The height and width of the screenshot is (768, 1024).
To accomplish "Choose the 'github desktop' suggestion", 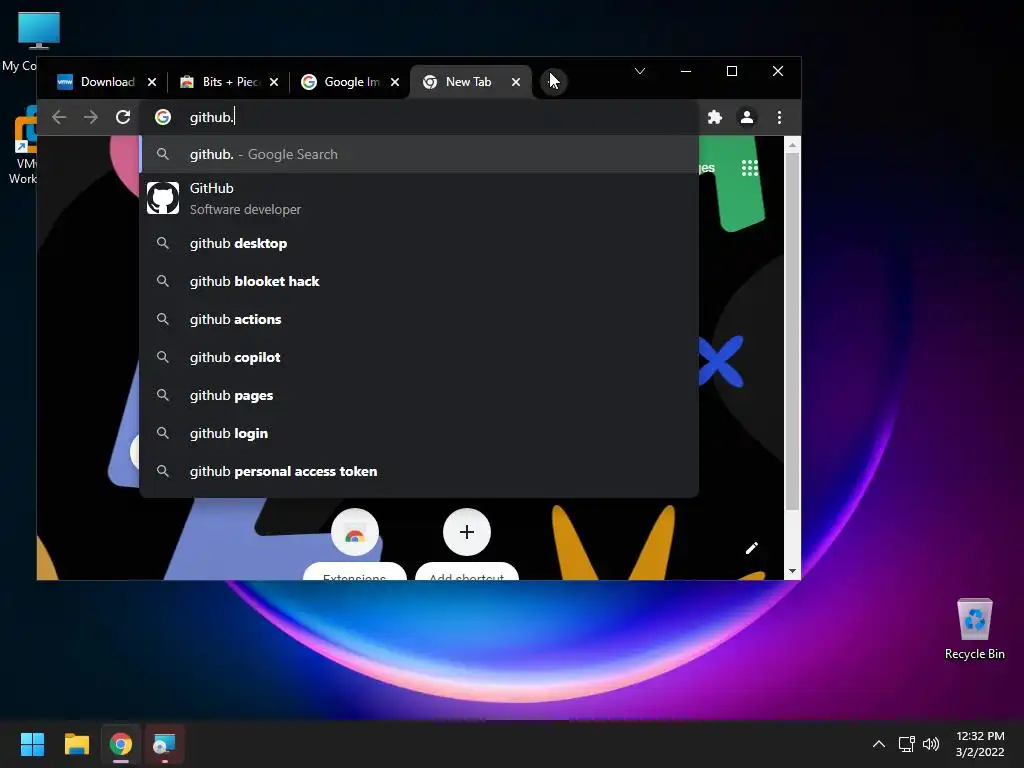I will point(419,243).
